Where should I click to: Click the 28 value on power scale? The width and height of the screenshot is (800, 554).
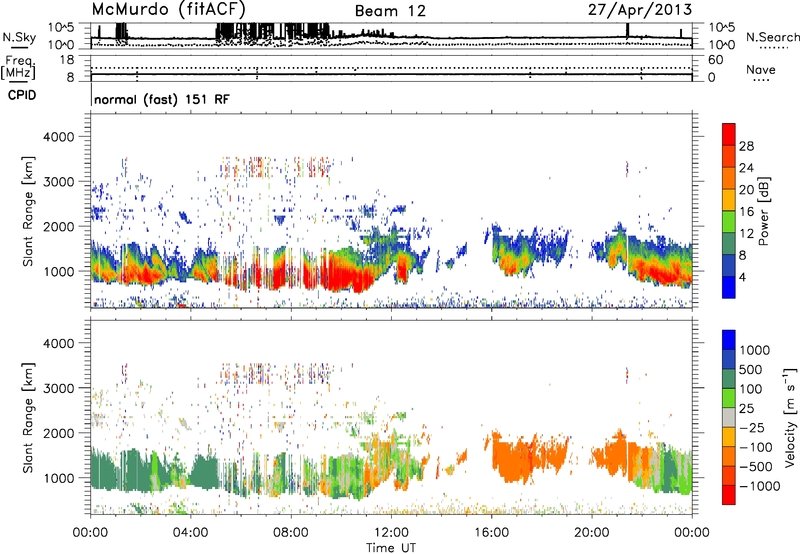click(746, 146)
